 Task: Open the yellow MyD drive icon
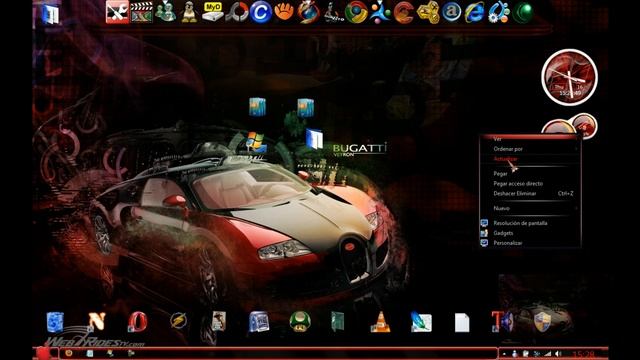pos(213,12)
